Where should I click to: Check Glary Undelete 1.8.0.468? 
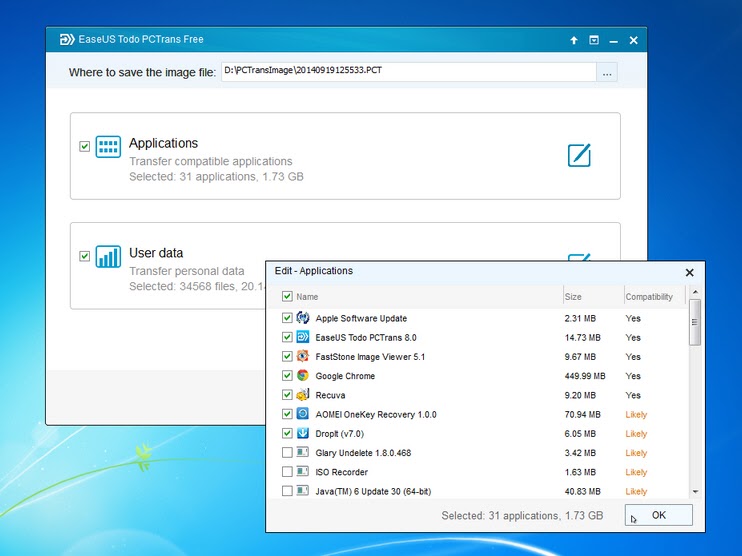[x=287, y=452]
